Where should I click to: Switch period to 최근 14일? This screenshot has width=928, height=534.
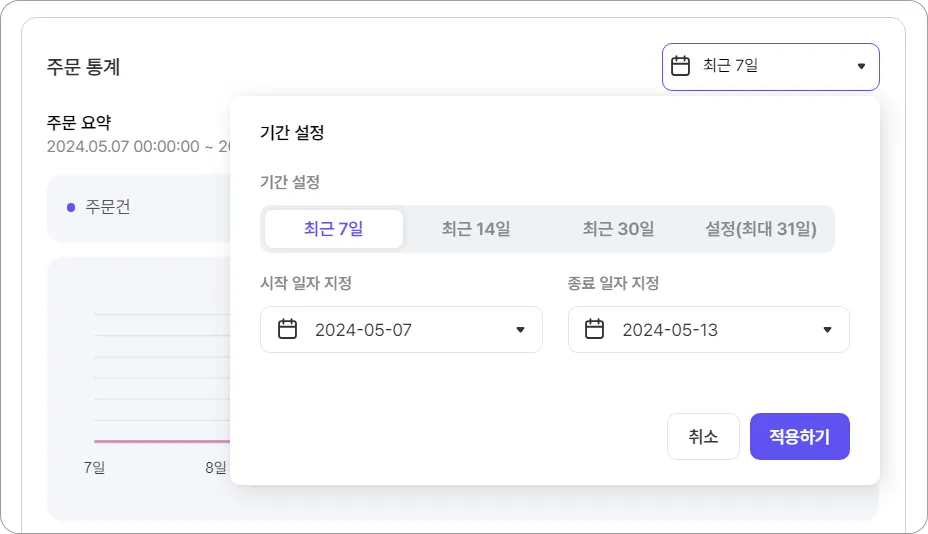pos(476,229)
